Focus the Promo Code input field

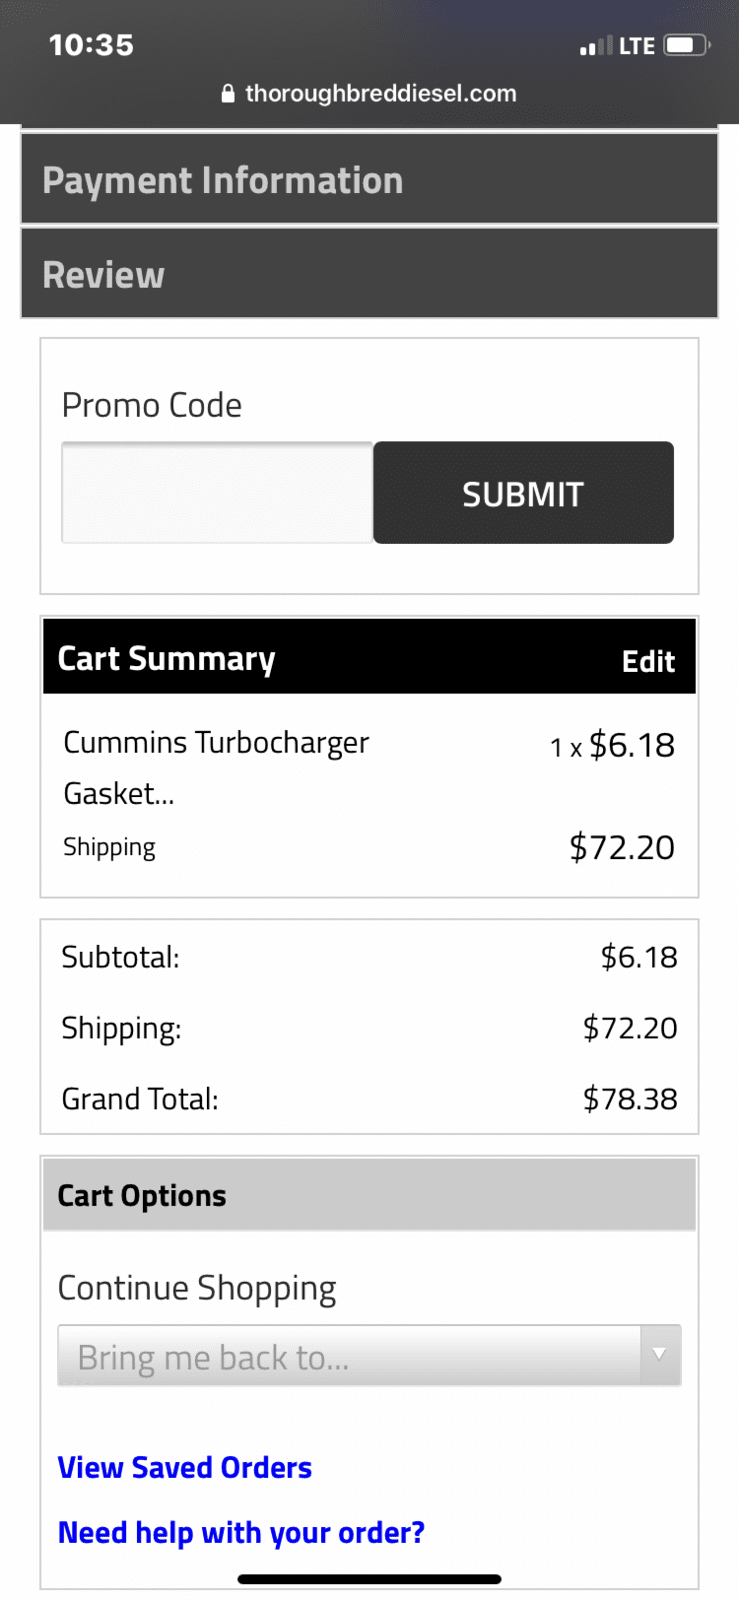click(x=217, y=493)
